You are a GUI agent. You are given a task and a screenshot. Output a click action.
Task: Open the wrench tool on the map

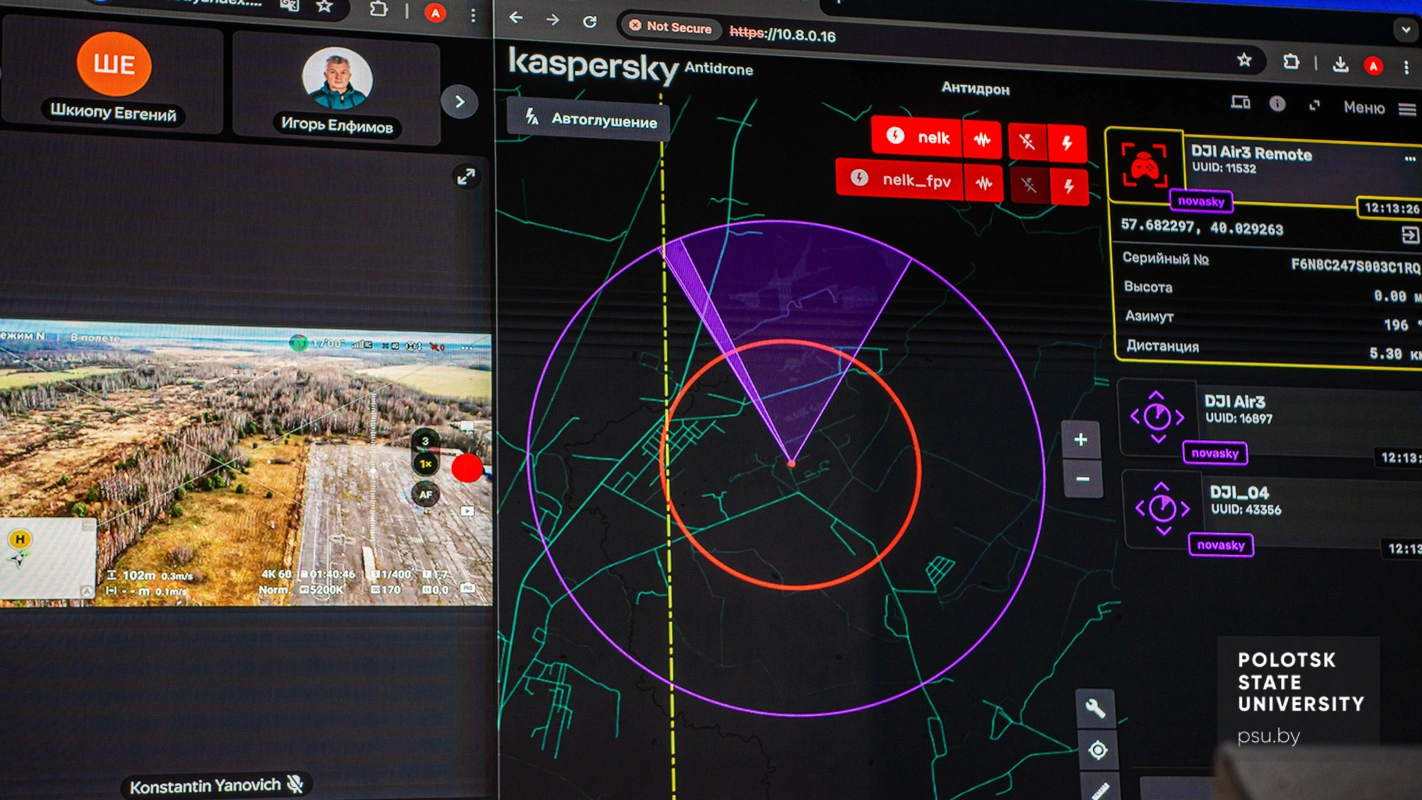(1096, 708)
